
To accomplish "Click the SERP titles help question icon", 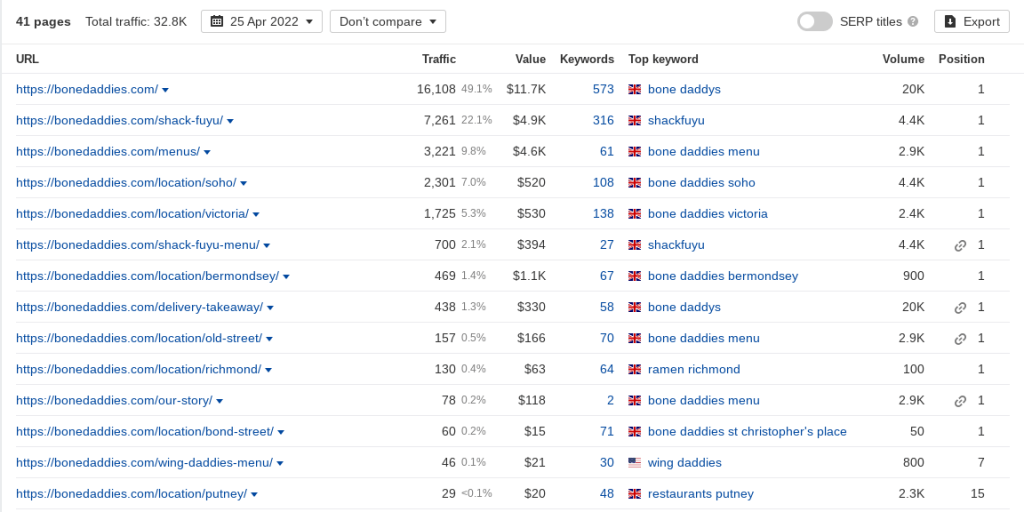I will (913, 22).
